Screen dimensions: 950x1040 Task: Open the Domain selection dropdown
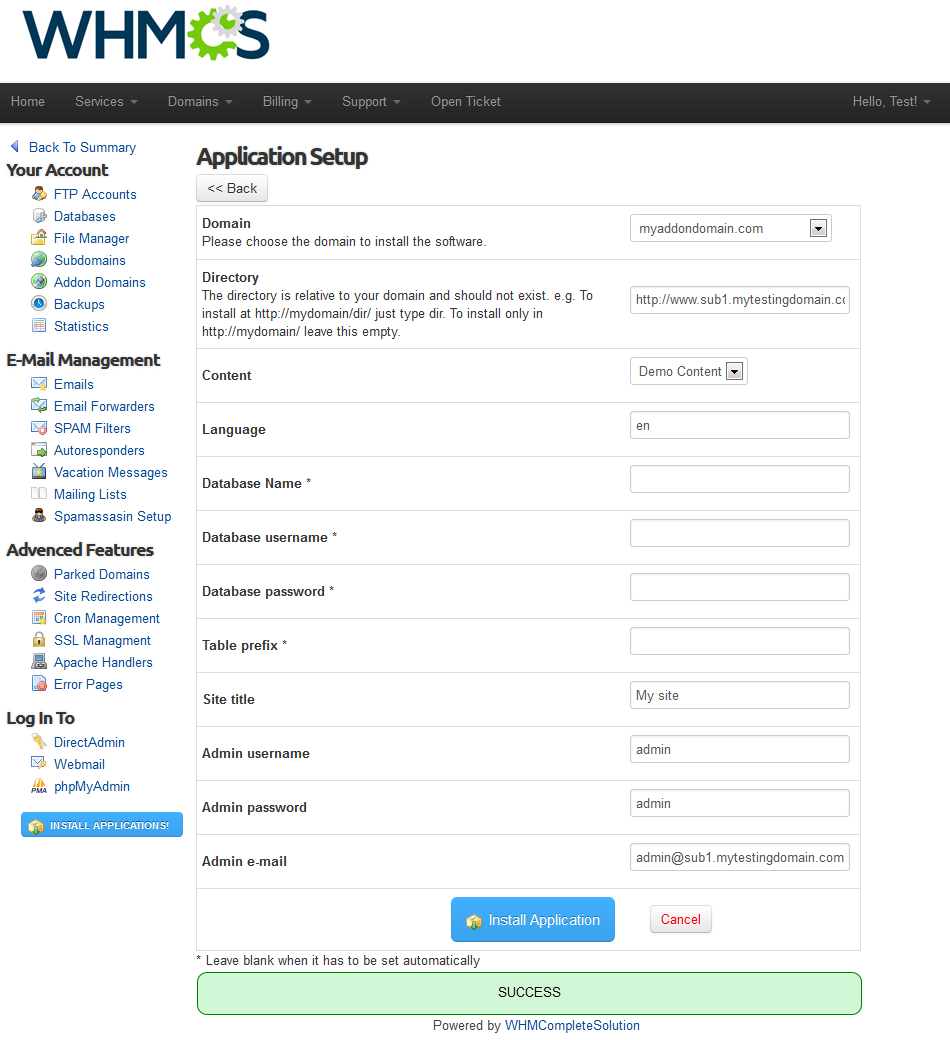[x=731, y=229]
